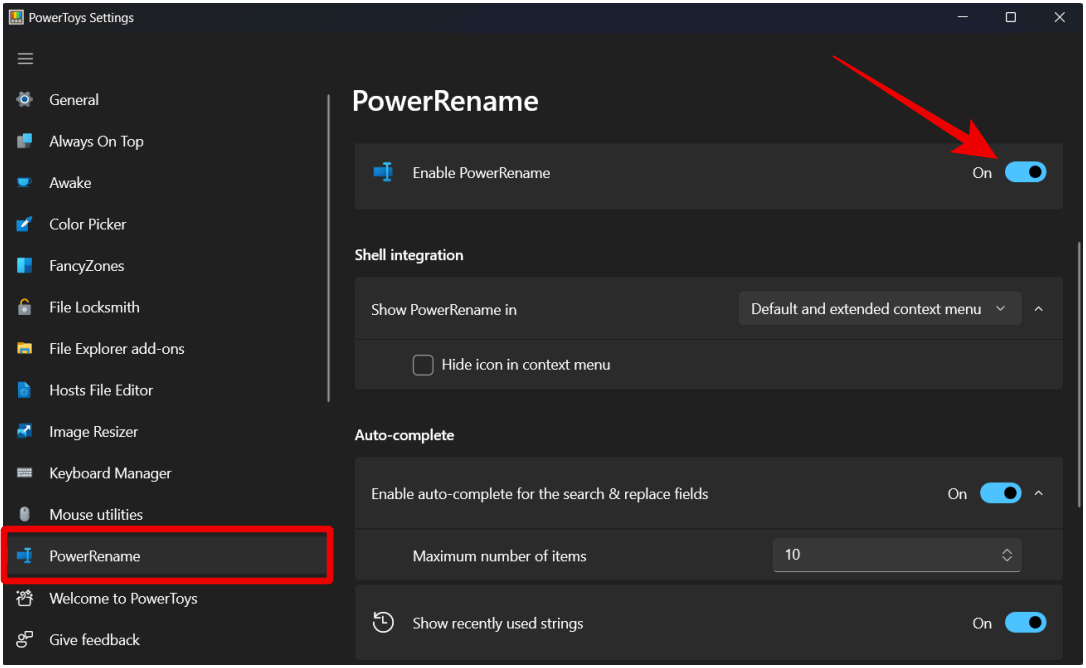Toggle auto-complete for search & replace fields

coord(1000,493)
